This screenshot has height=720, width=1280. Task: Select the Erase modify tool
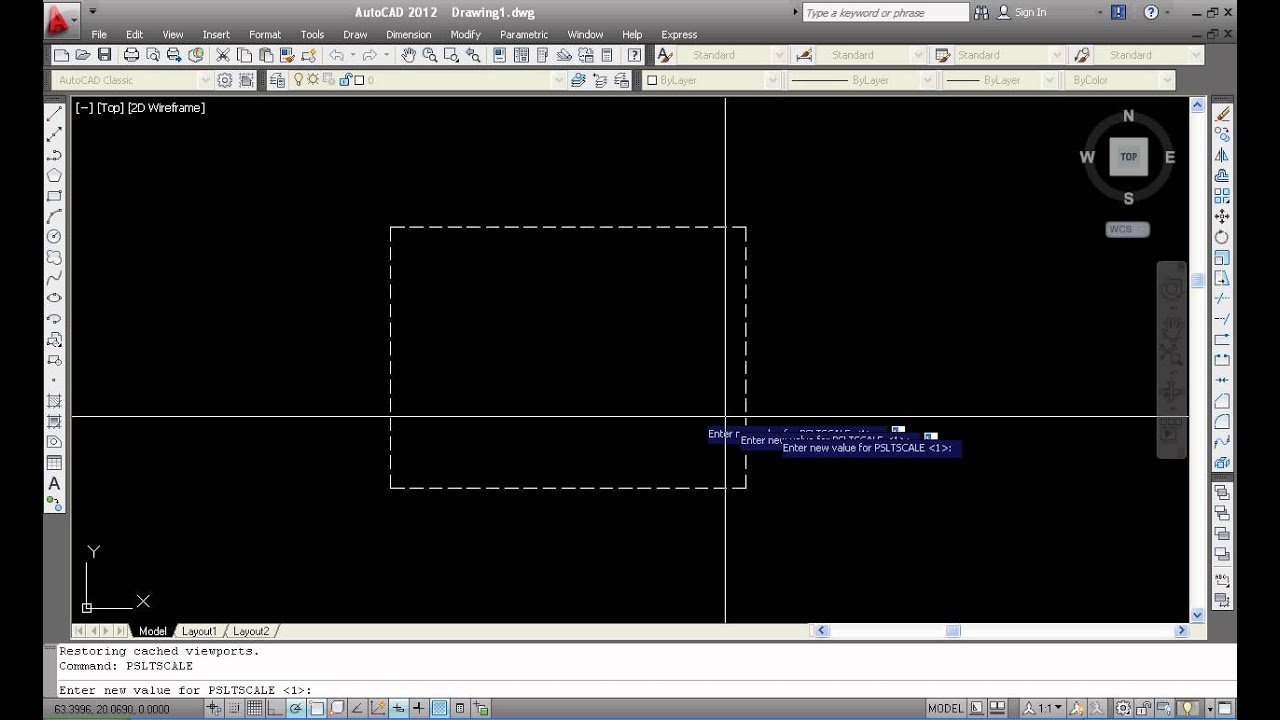pyautogui.click(x=1222, y=113)
